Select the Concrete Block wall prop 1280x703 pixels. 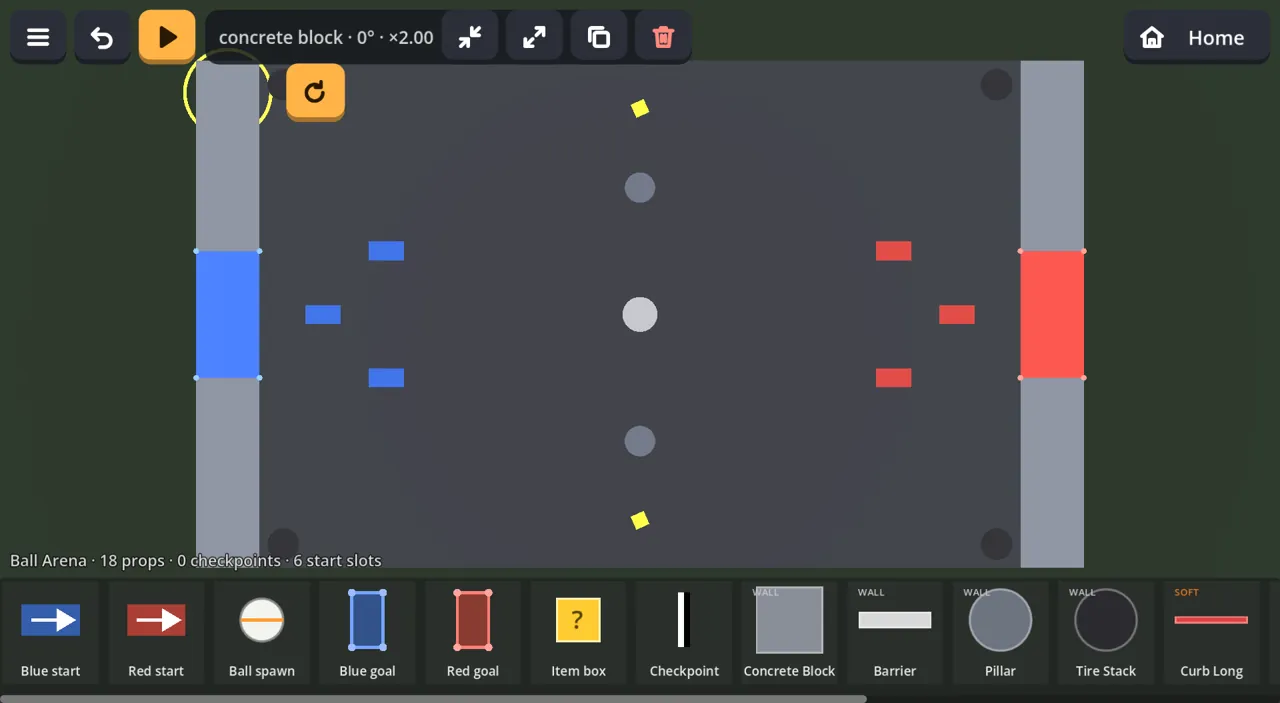[x=789, y=632]
